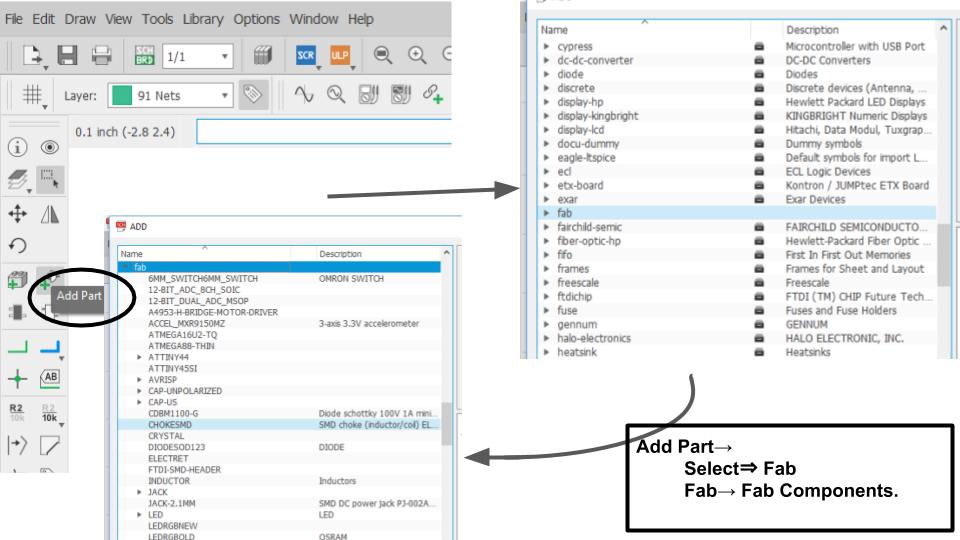Open the grid settings icon
The image size is (960, 540).
click(32, 95)
